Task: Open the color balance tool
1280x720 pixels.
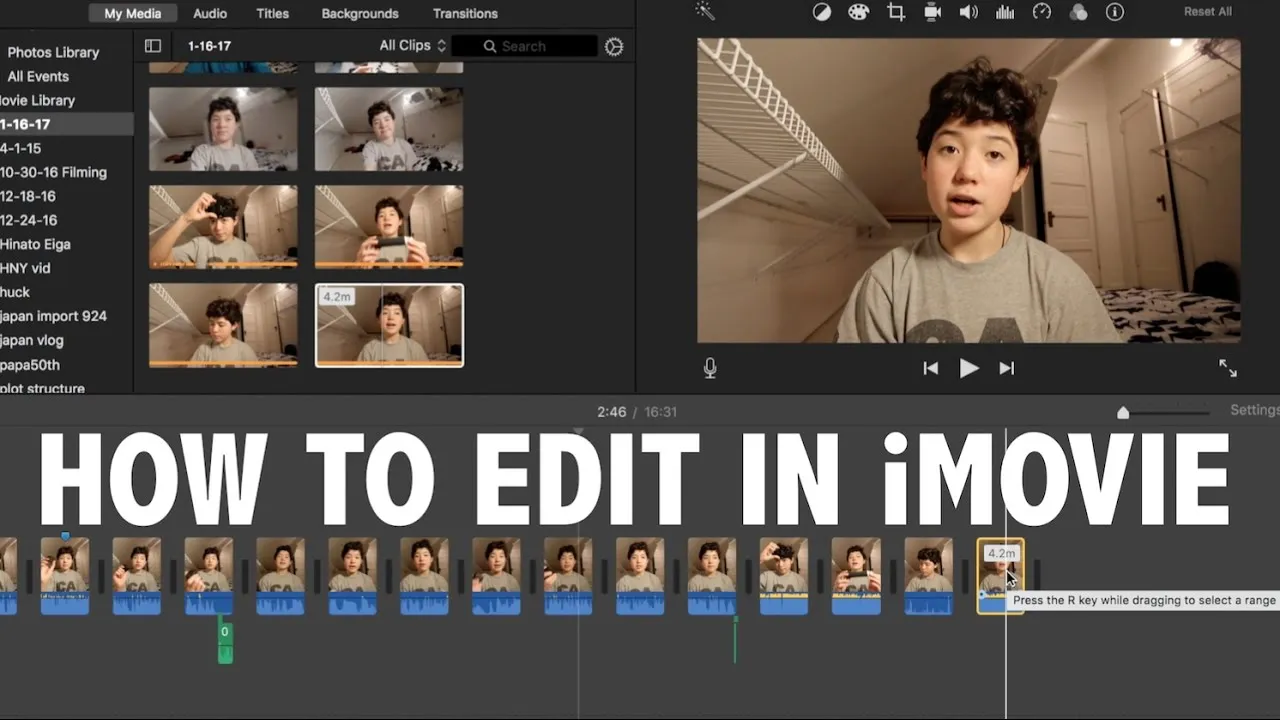Action: (821, 12)
